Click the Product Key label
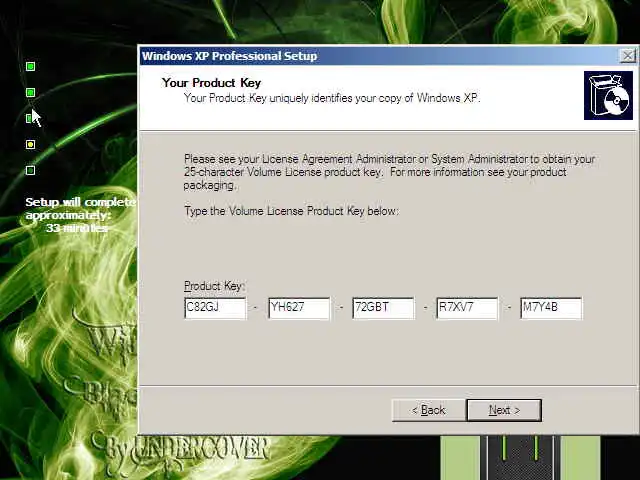 [x=213, y=286]
